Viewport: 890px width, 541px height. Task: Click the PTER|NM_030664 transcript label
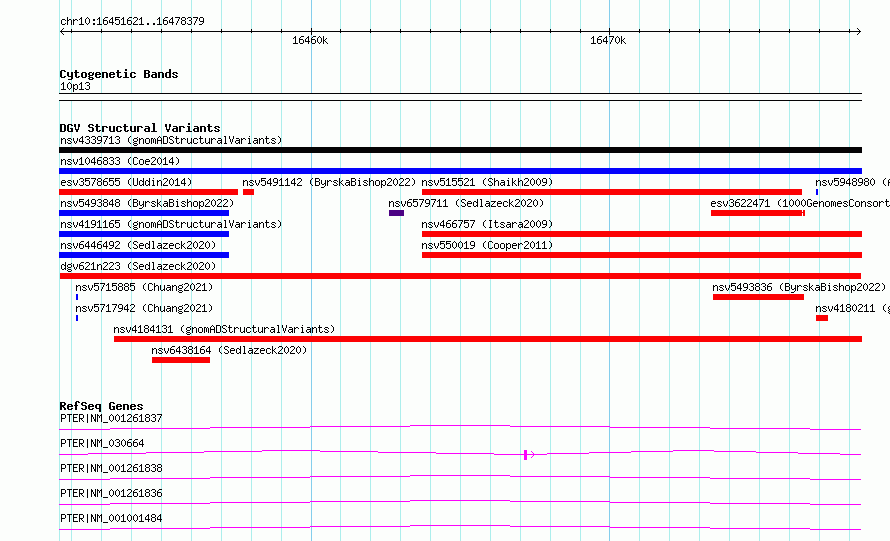tap(102, 443)
